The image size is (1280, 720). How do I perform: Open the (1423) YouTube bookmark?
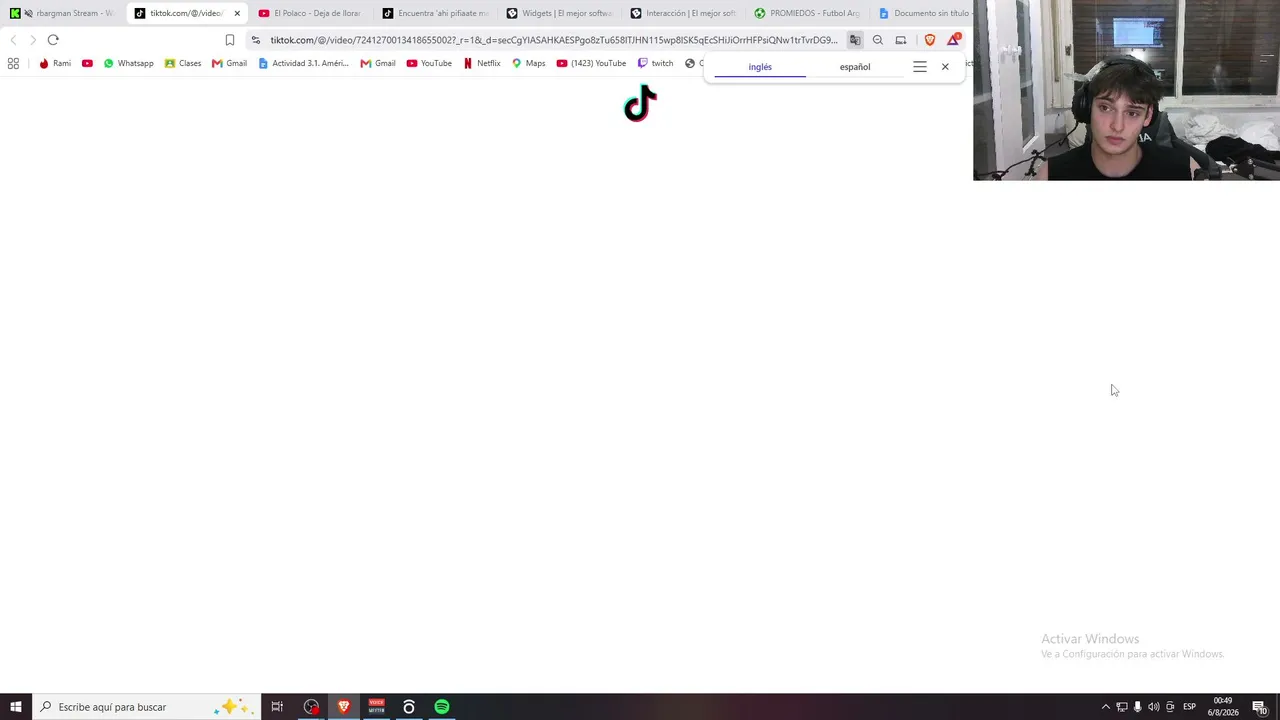591,63
